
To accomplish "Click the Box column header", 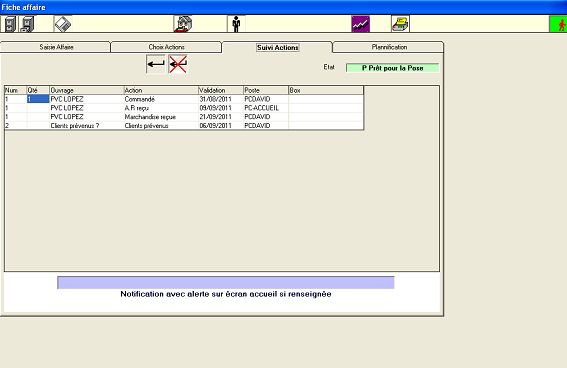I will pos(326,90).
